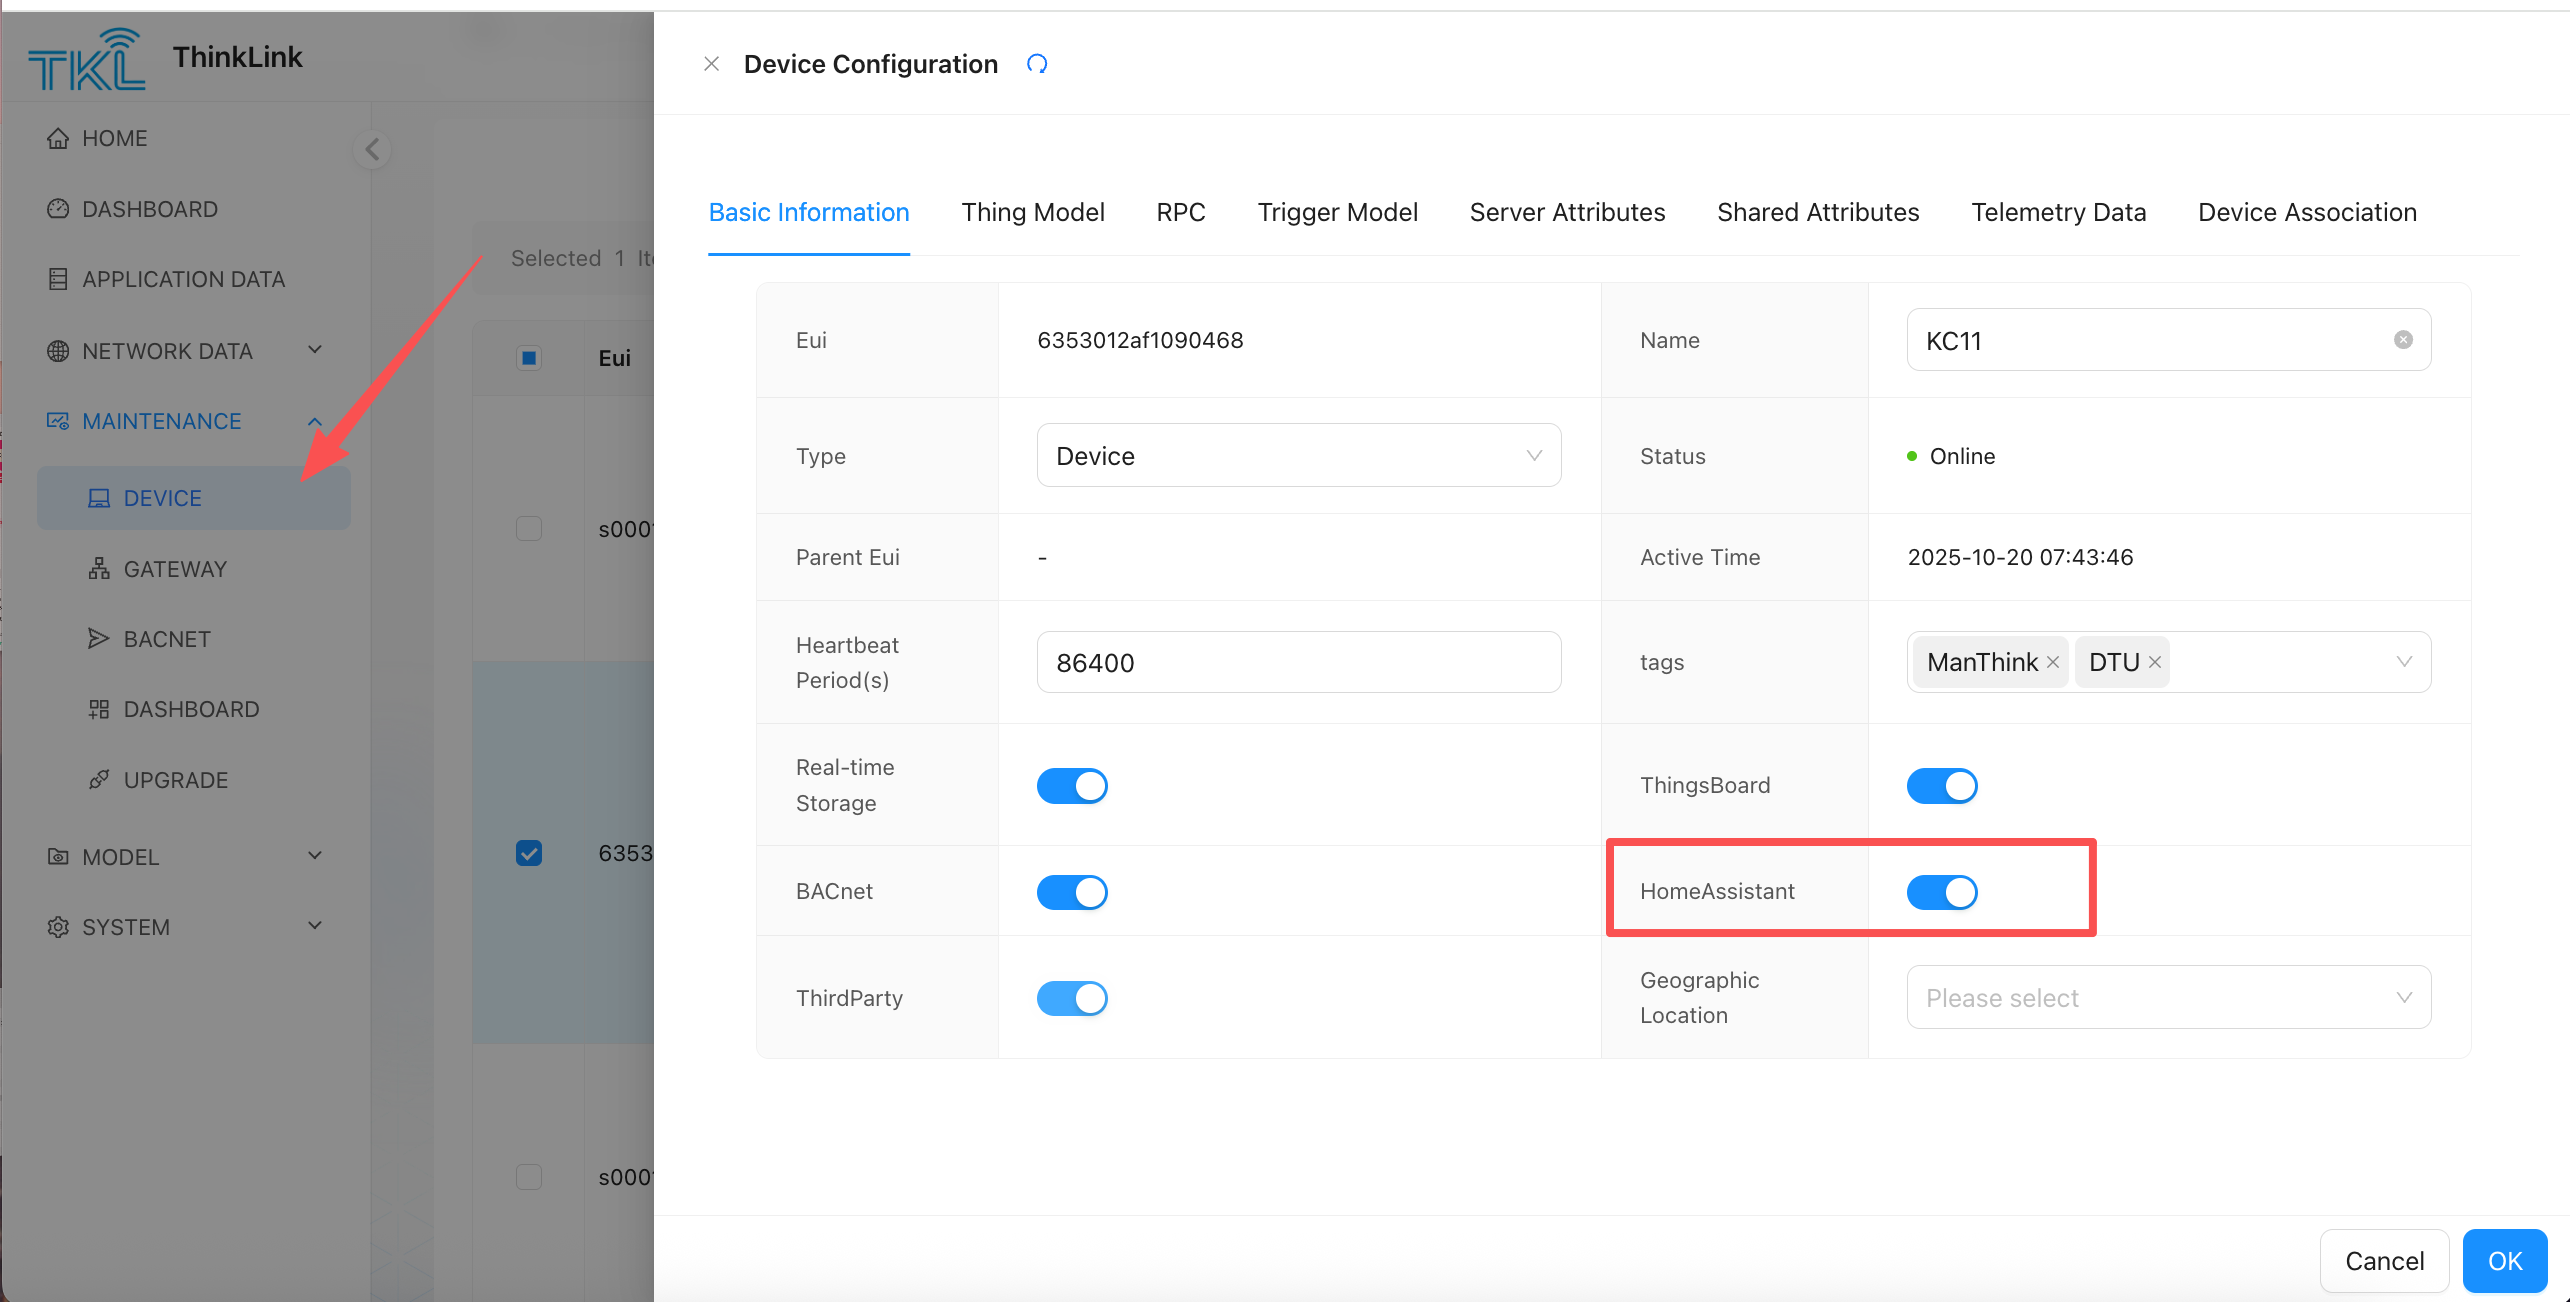
Task: Open the Type dropdown showing Device
Action: pos(1298,456)
